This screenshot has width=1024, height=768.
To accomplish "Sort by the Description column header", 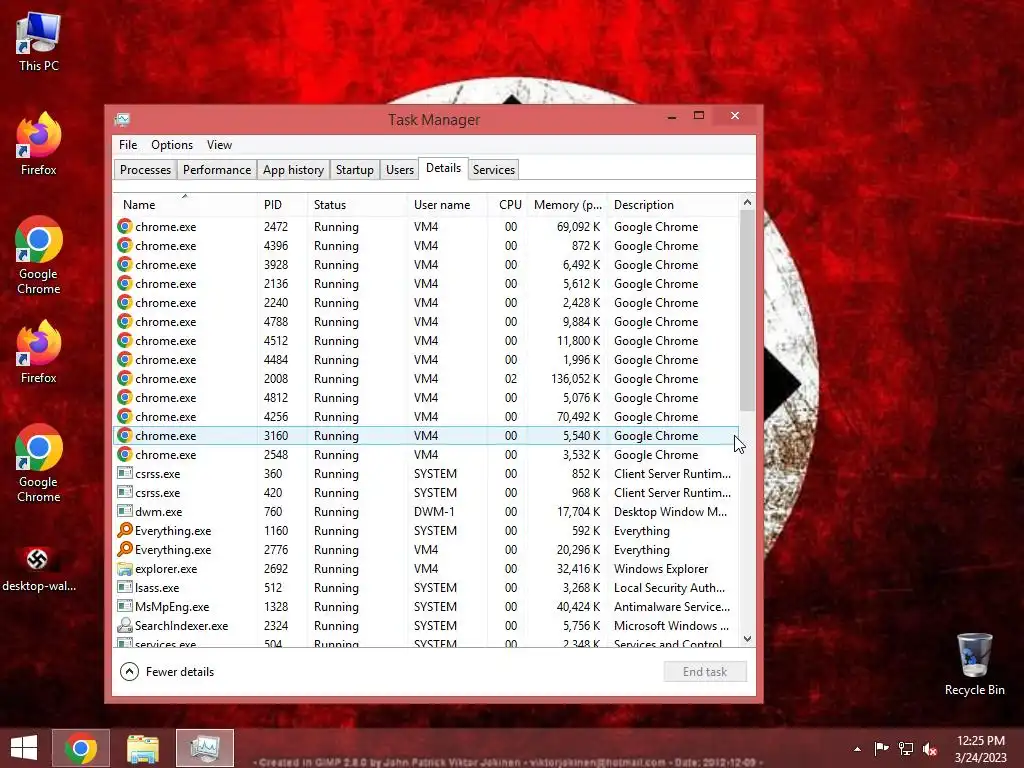I will pyautogui.click(x=673, y=204).
